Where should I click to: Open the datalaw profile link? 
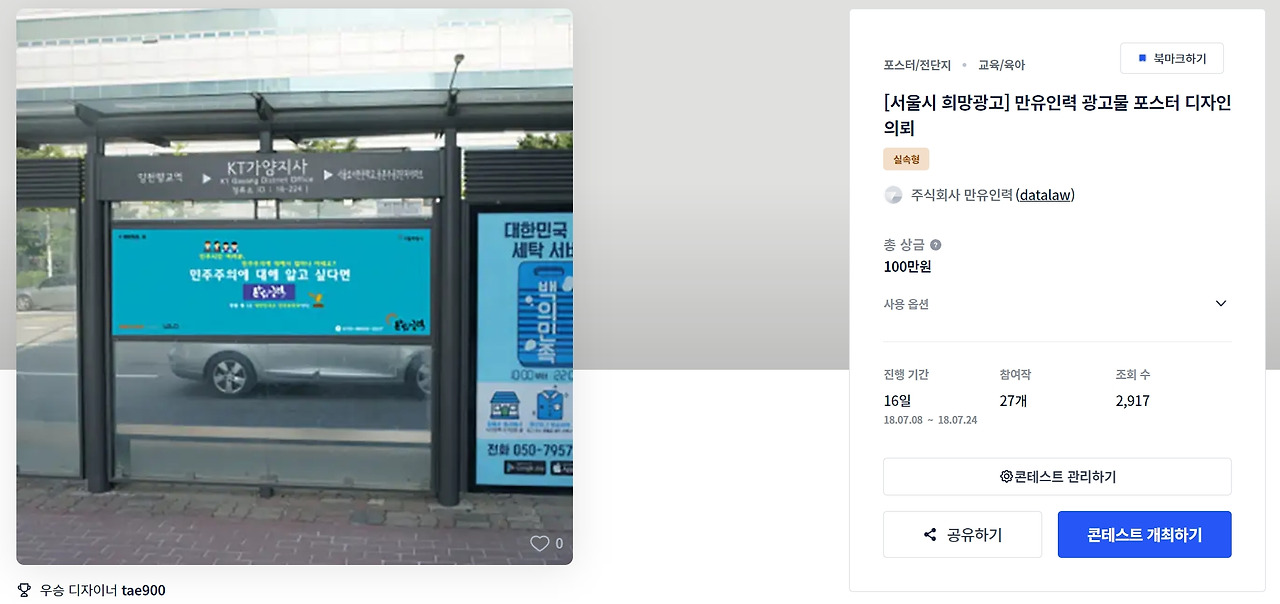click(1045, 195)
